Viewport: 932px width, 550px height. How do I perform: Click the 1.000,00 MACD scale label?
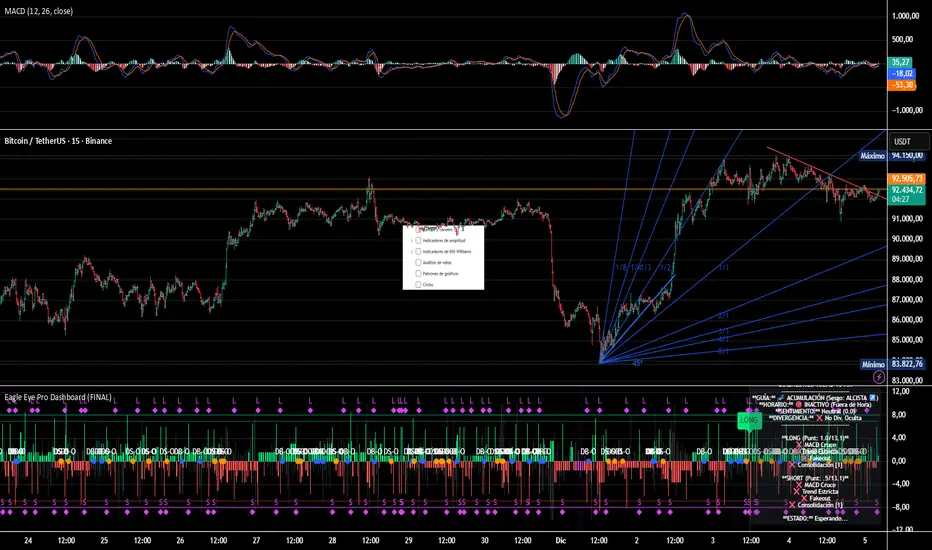pos(906,15)
